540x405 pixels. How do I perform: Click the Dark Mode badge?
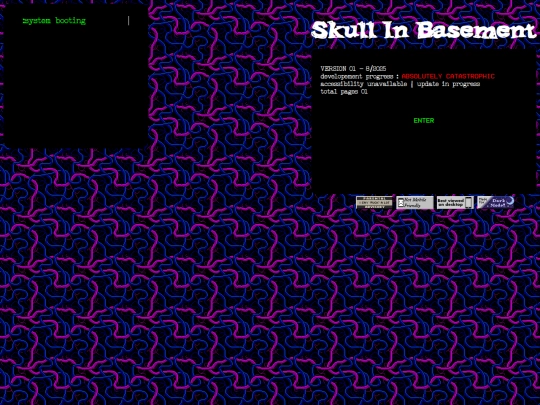[496, 202]
